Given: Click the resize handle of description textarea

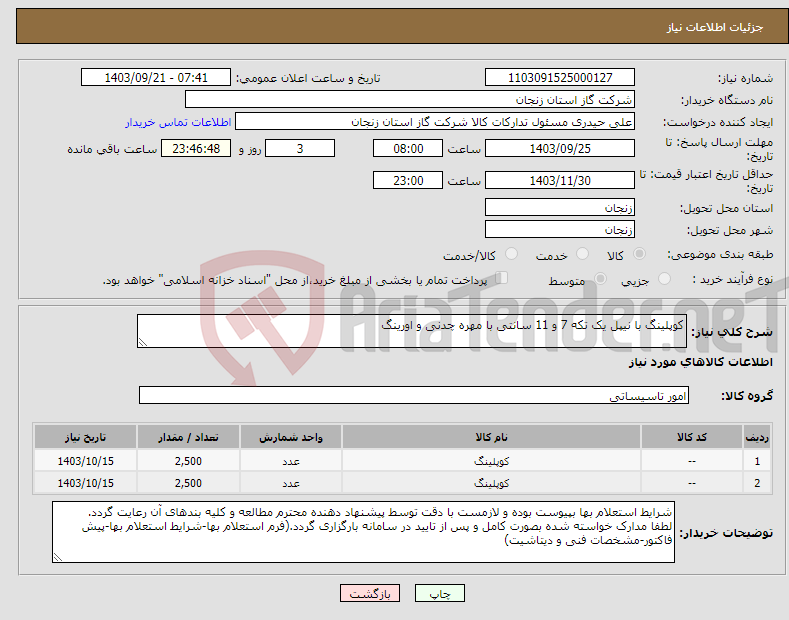Looking at the screenshot, I should pyautogui.click(x=143, y=342).
